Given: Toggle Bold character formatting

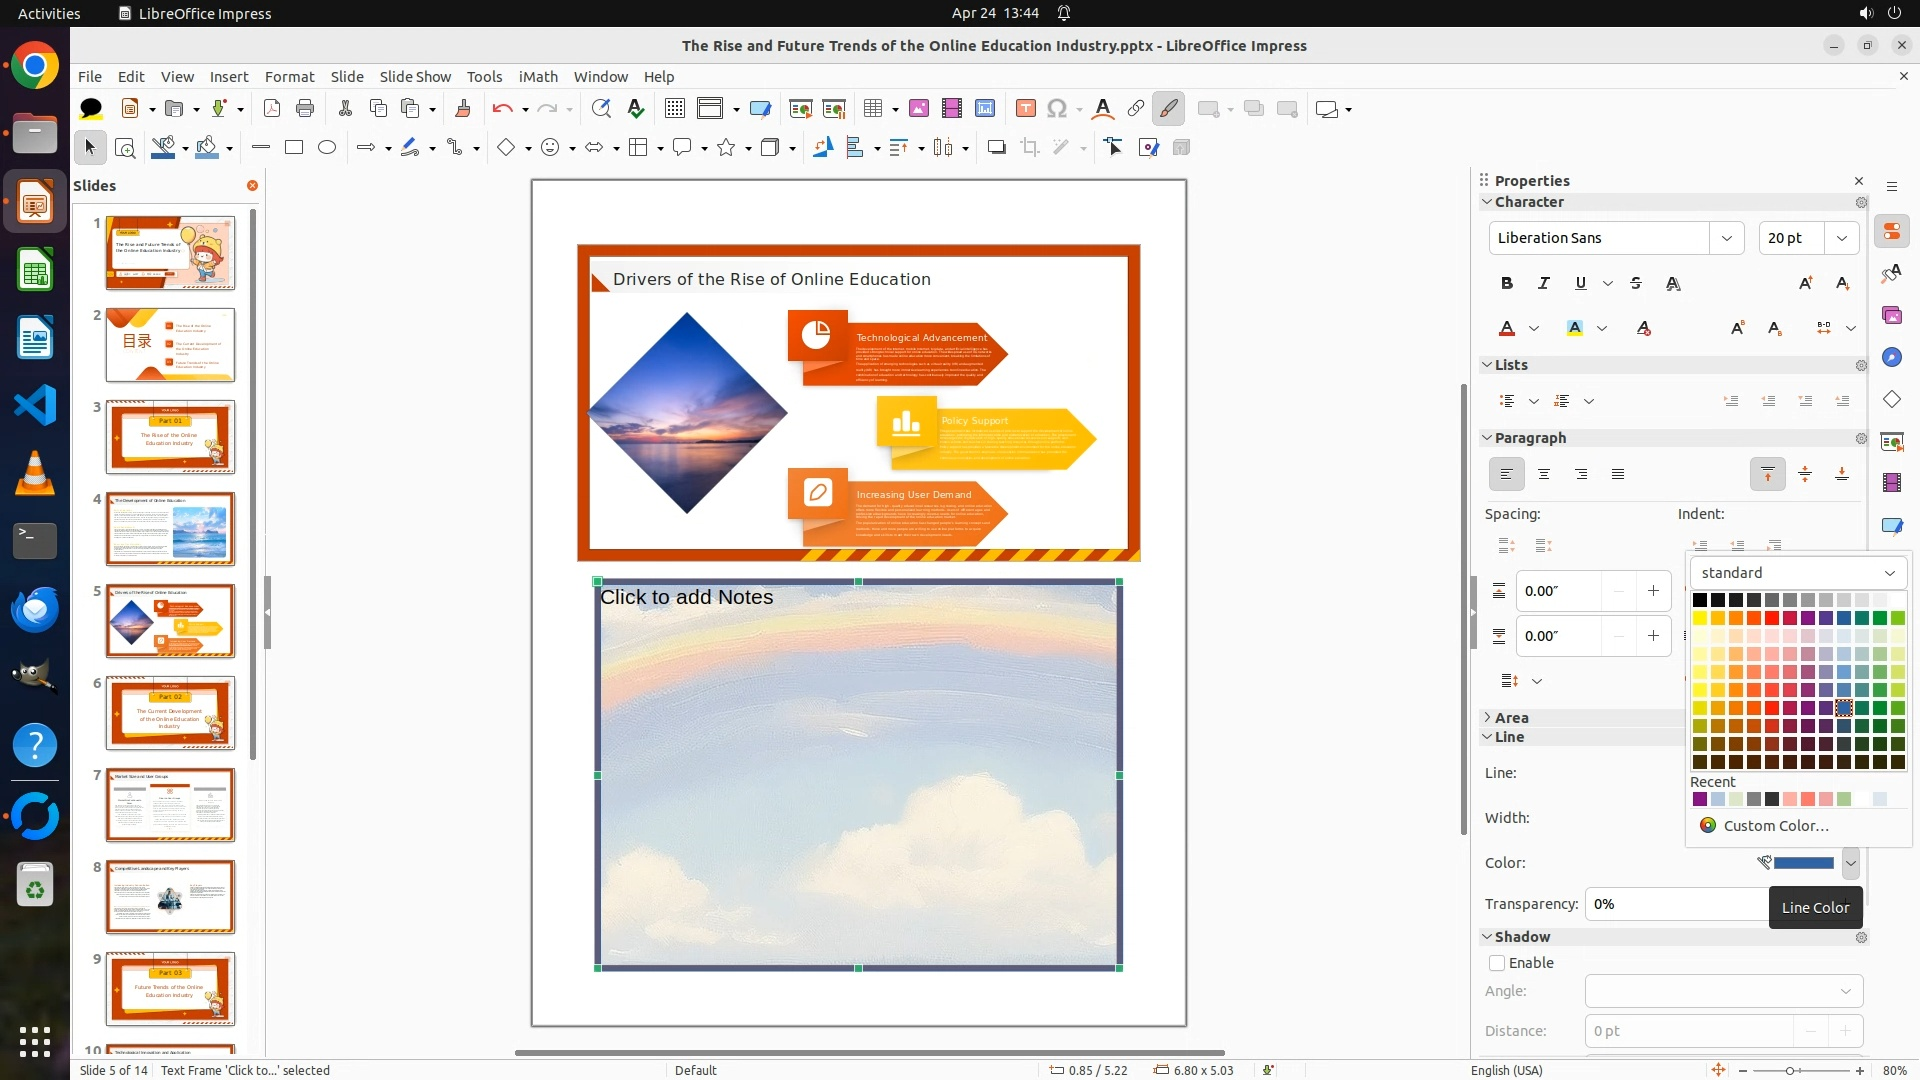Looking at the screenshot, I should (x=1507, y=283).
